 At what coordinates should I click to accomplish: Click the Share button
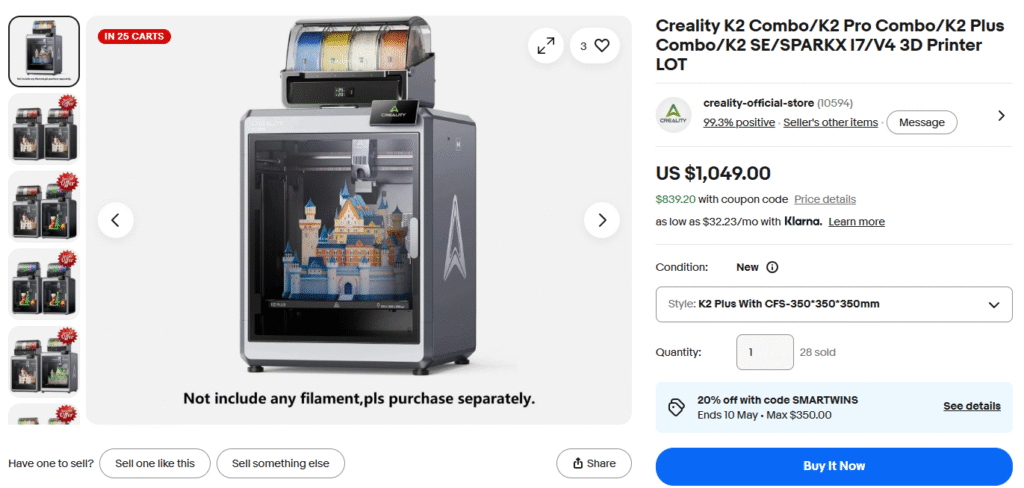(x=594, y=463)
